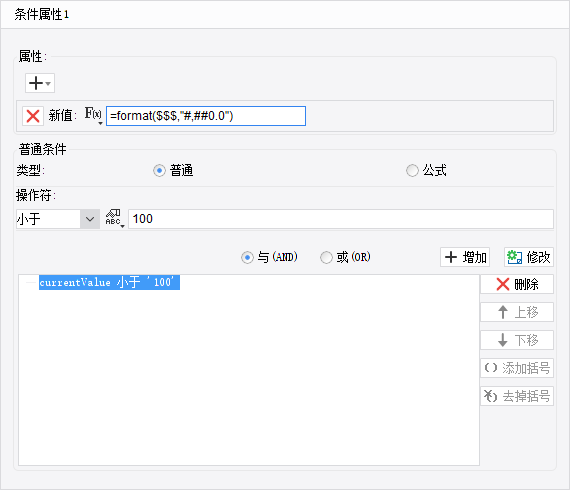Click 去掉括号 remove parentheses button
This screenshot has width=570, height=490.
click(517, 396)
